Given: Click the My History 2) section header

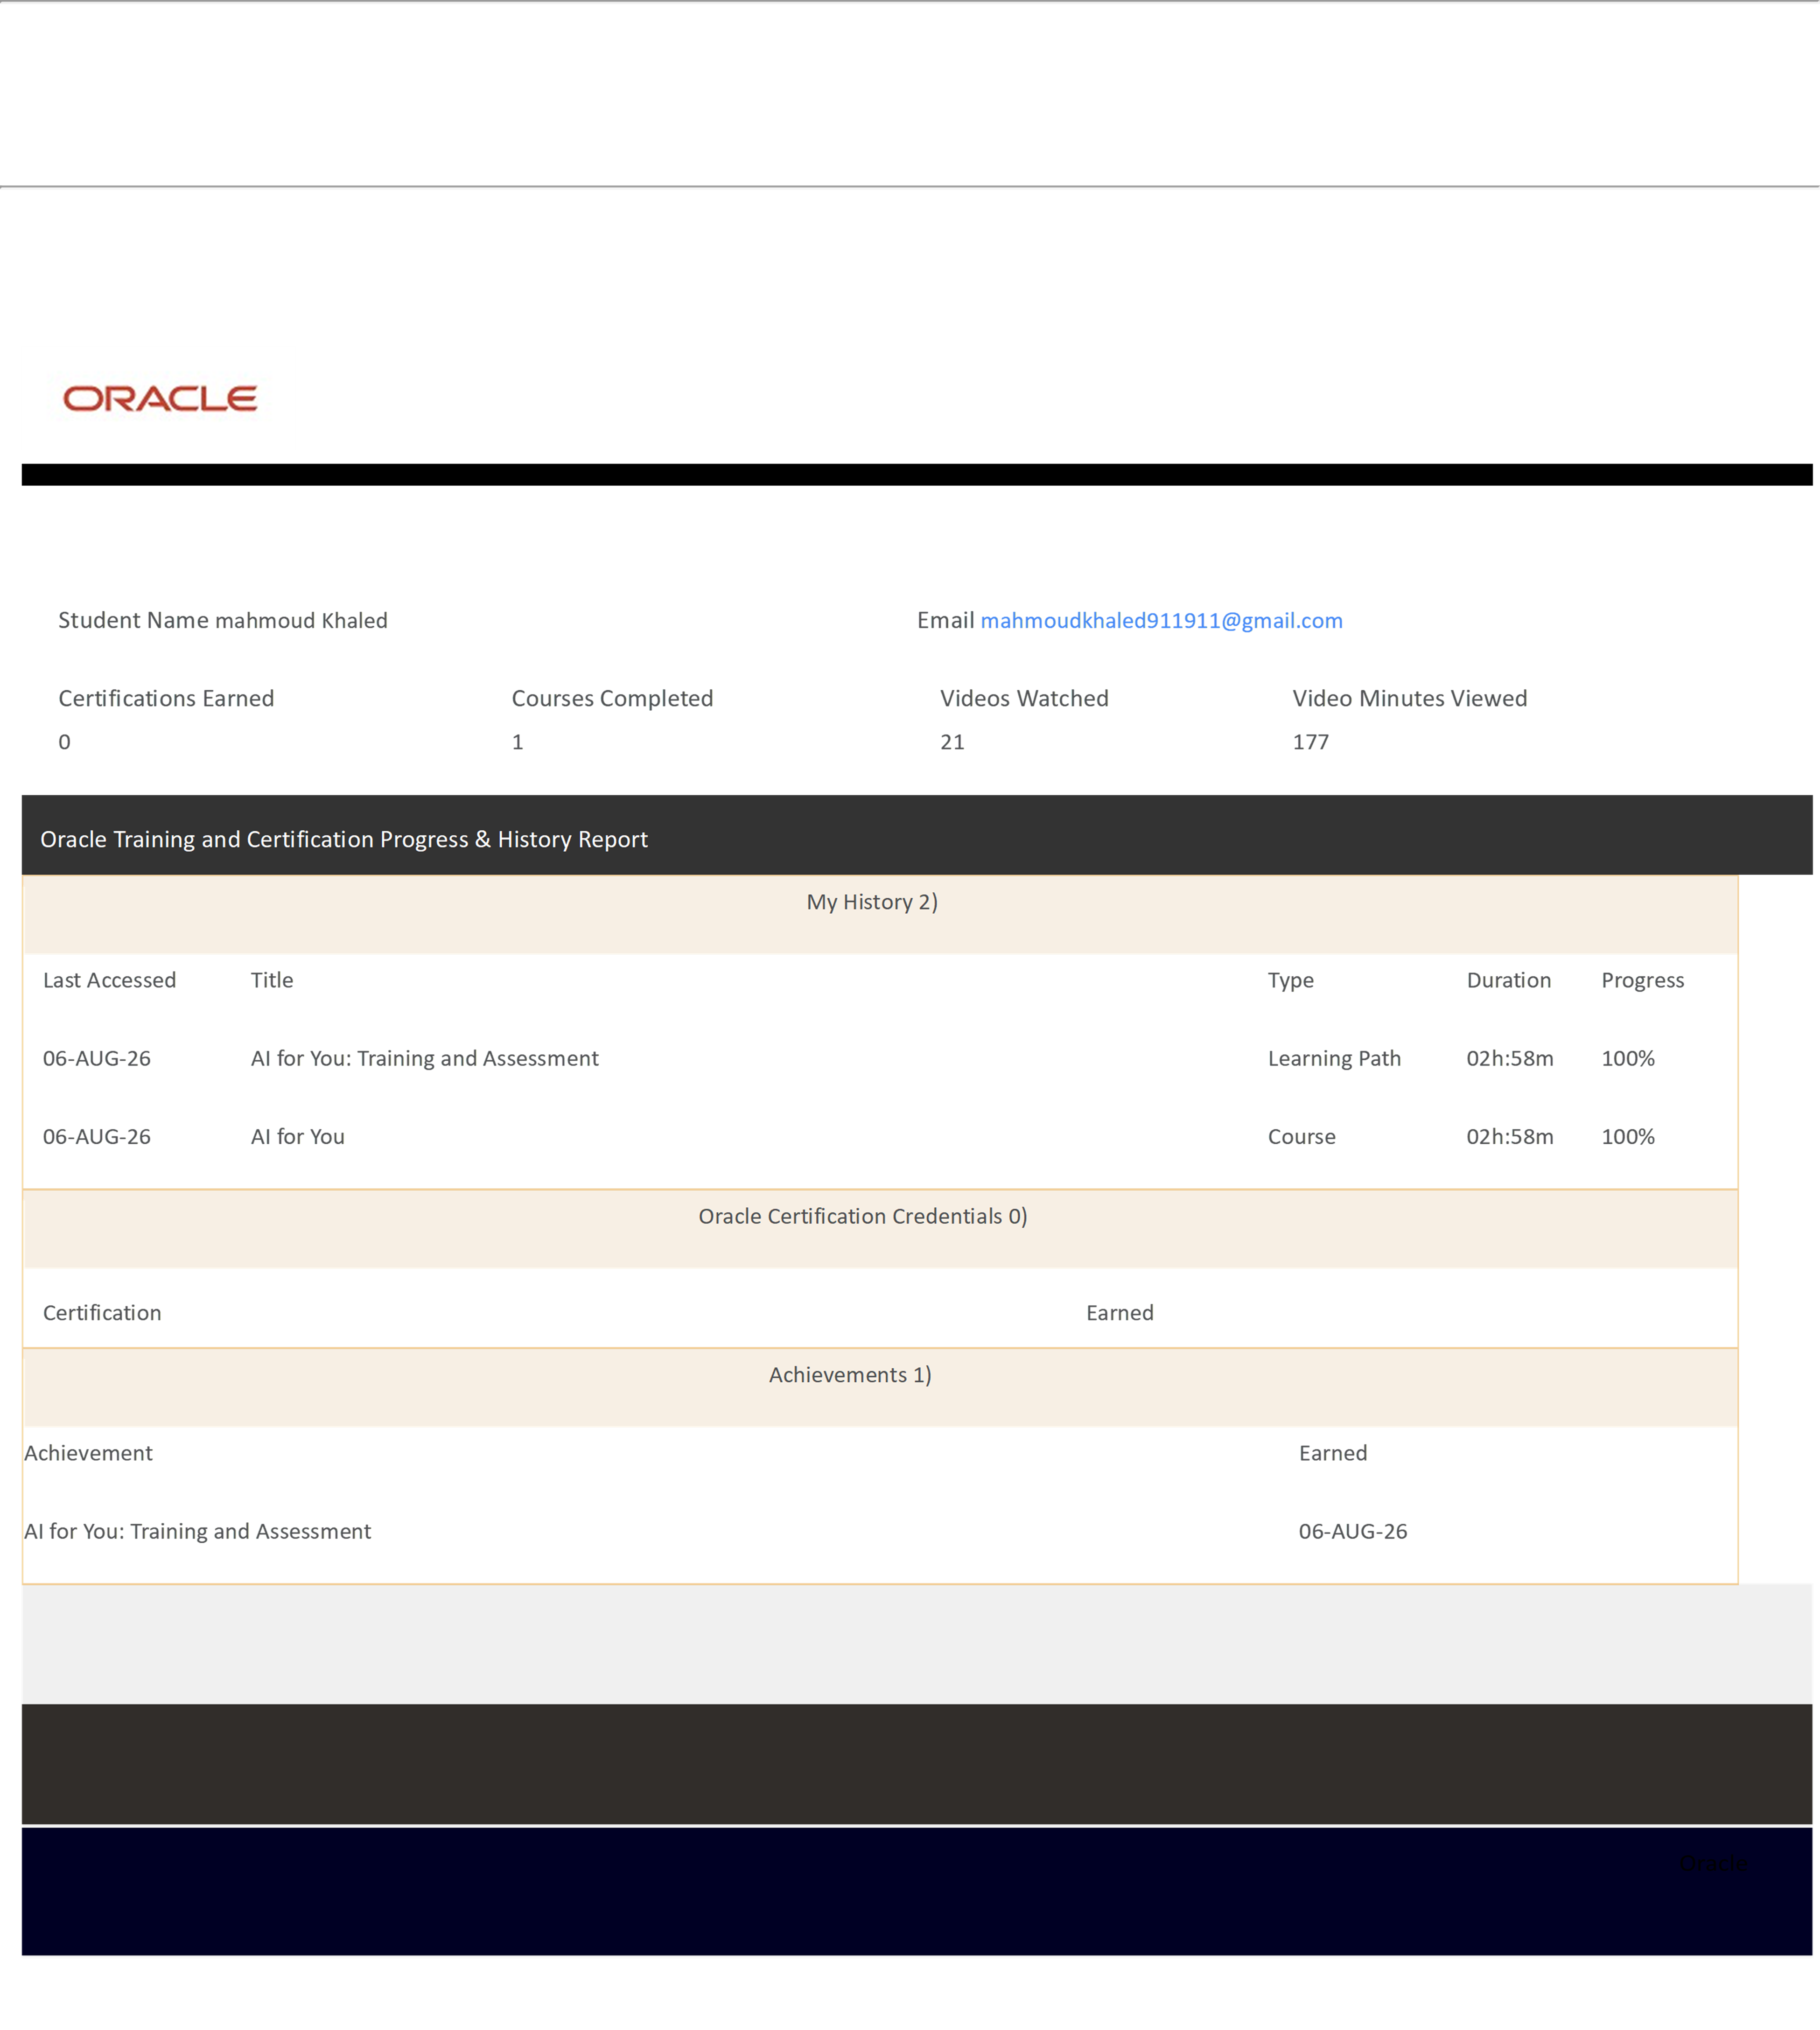Looking at the screenshot, I should coord(872,902).
